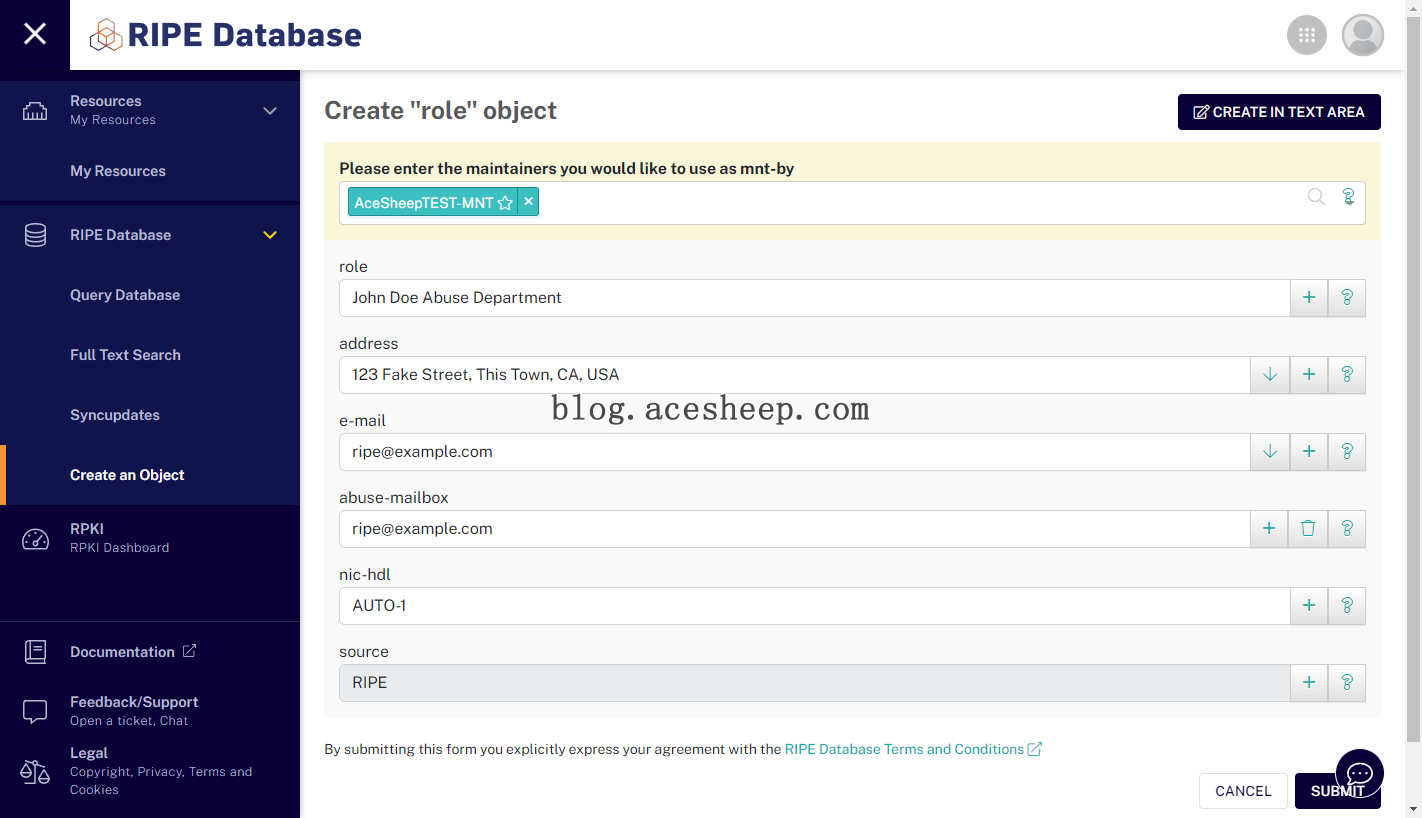The height and width of the screenshot is (818, 1422).
Task: Show help for abuse-mailbox field
Action: (x=1347, y=529)
